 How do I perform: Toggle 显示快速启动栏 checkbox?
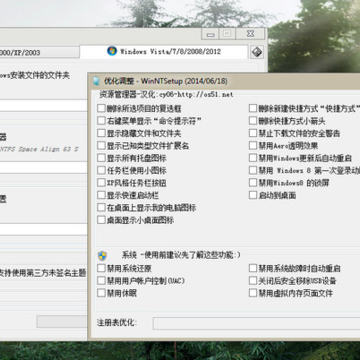pyautogui.click(x=101, y=195)
